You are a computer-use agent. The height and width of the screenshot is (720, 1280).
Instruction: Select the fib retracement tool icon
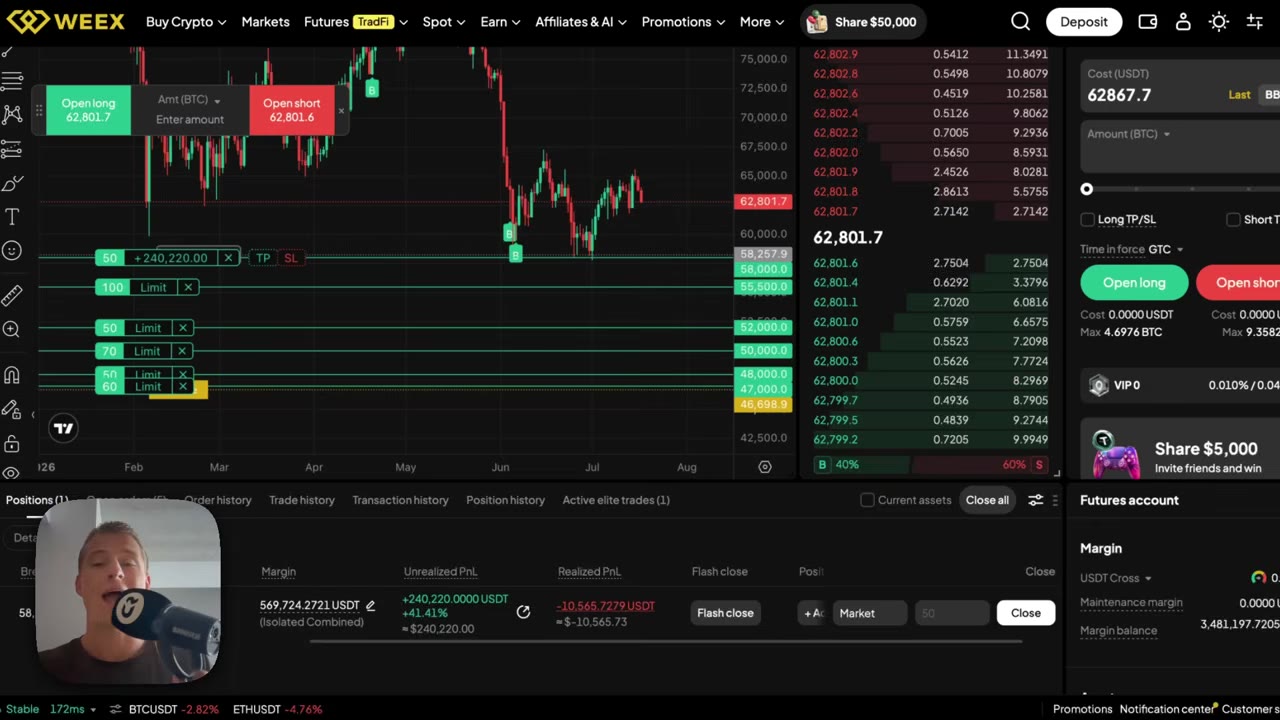click(12, 149)
